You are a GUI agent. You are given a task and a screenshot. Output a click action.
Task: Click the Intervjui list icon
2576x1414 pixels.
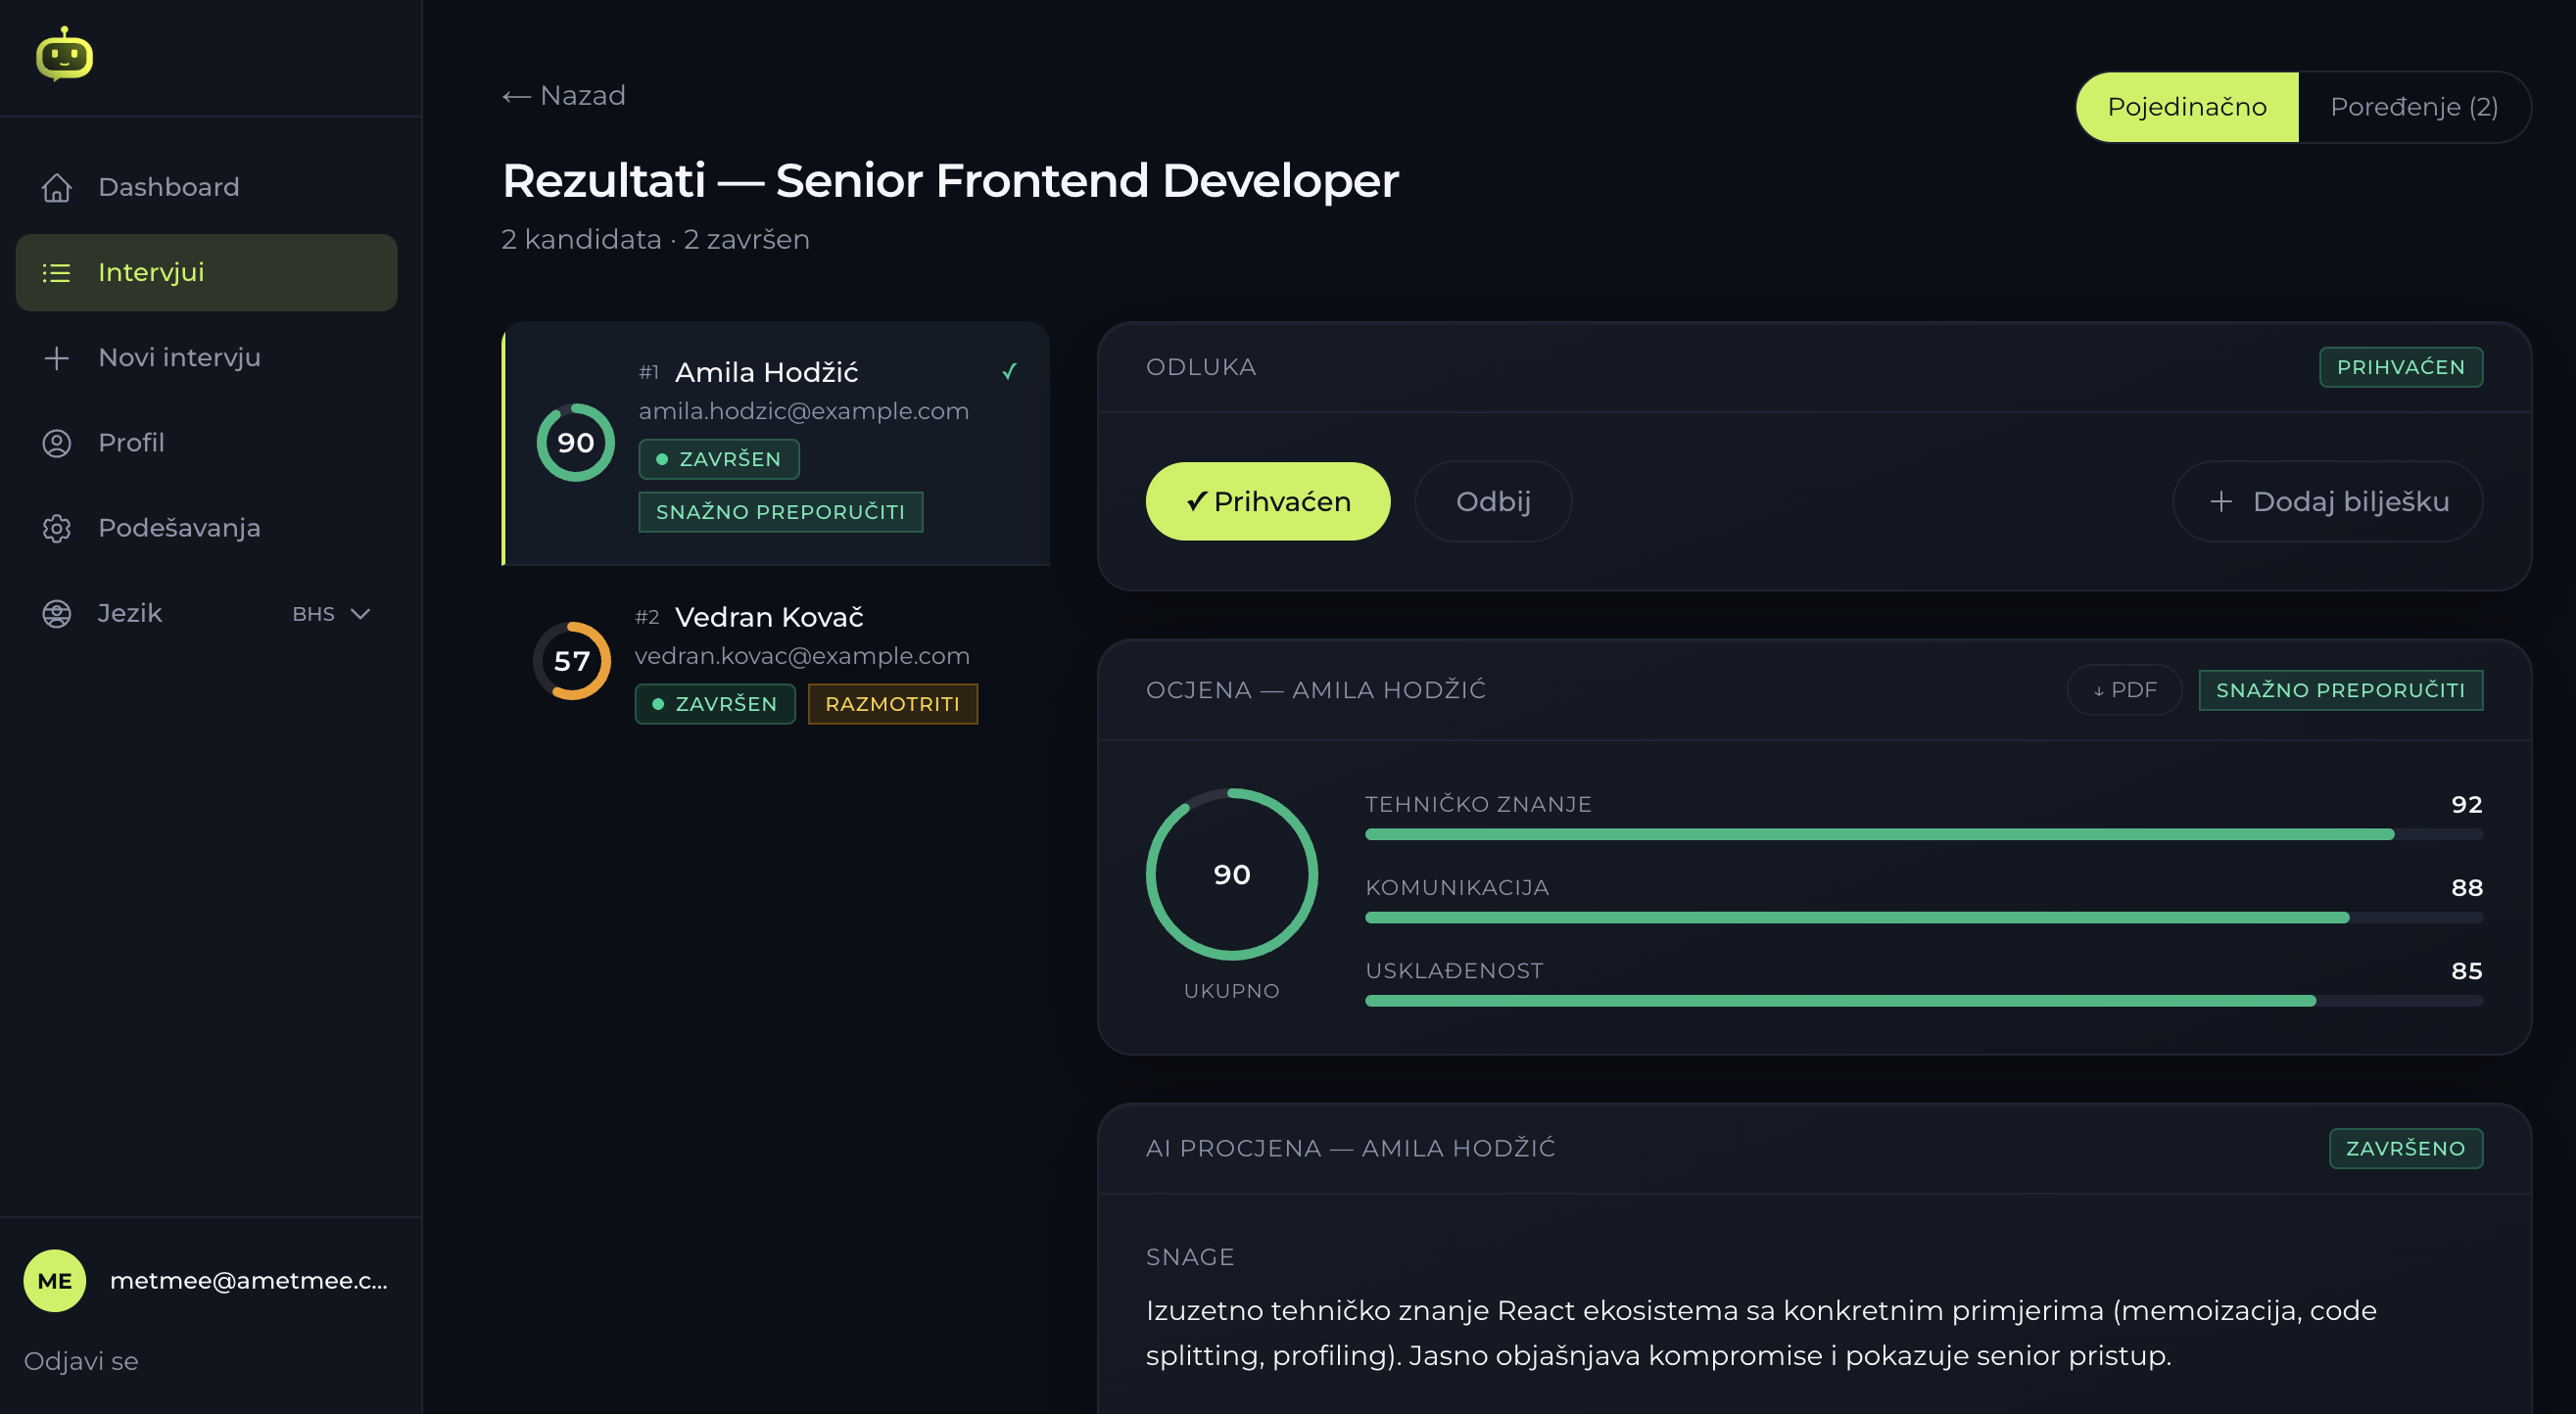click(x=57, y=272)
